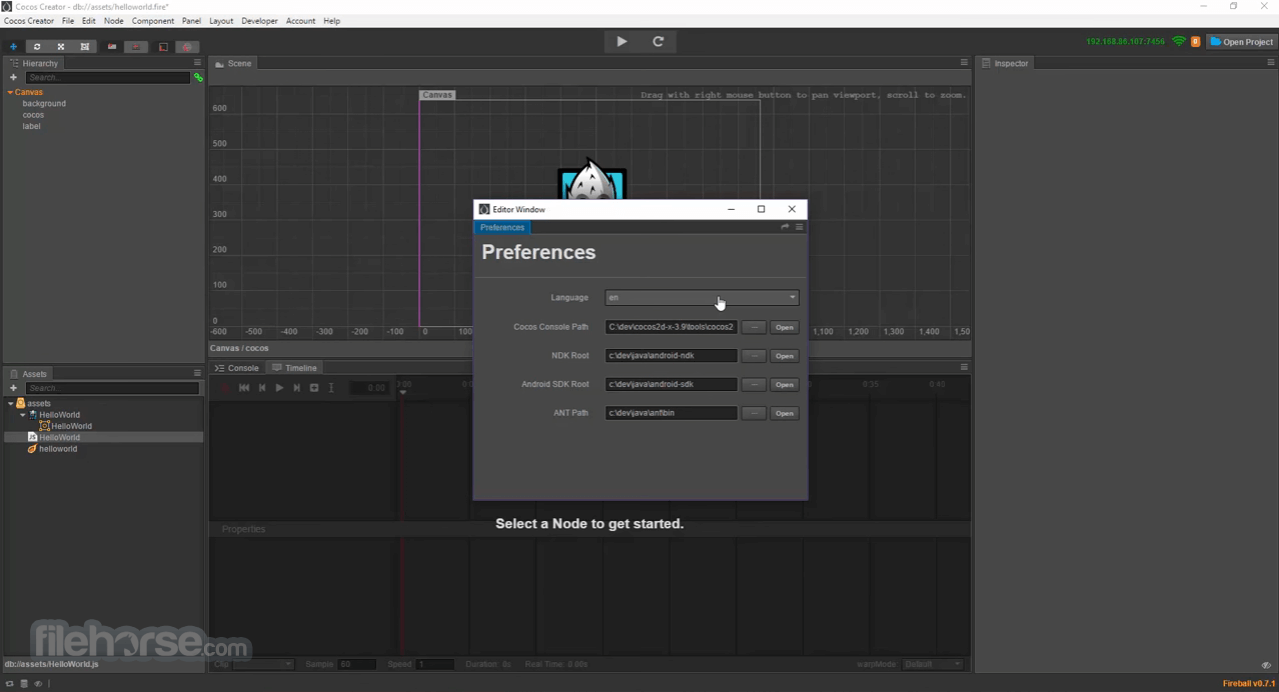Open the Assets panel menu icon
The width and height of the screenshot is (1279, 692).
(197, 373)
